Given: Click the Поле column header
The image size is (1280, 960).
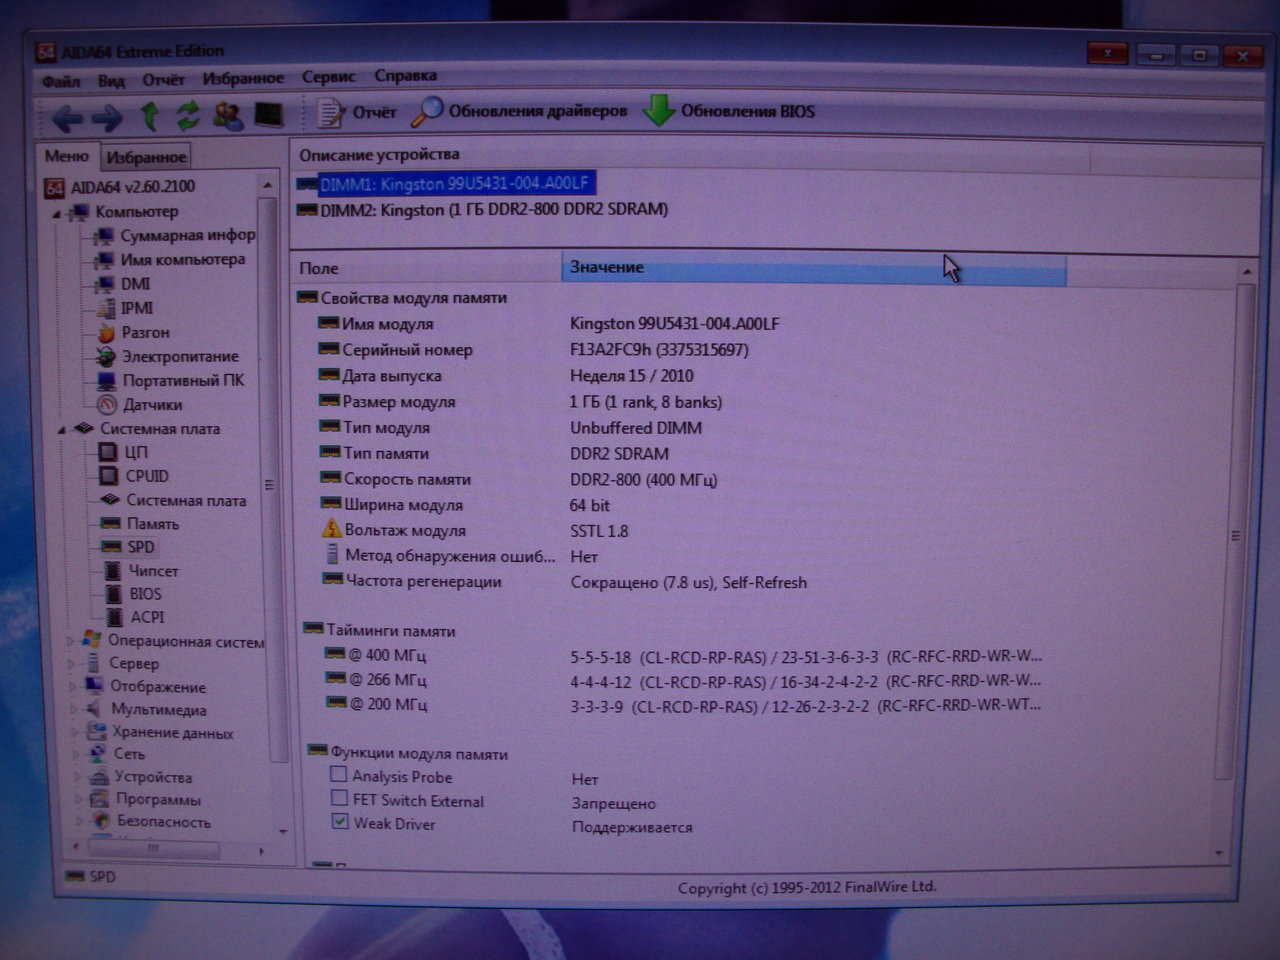Looking at the screenshot, I should (x=427, y=268).
